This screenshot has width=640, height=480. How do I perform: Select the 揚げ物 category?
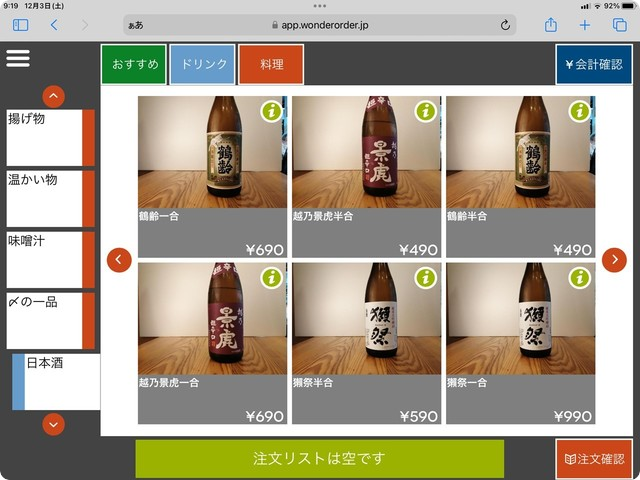(51, 138)
